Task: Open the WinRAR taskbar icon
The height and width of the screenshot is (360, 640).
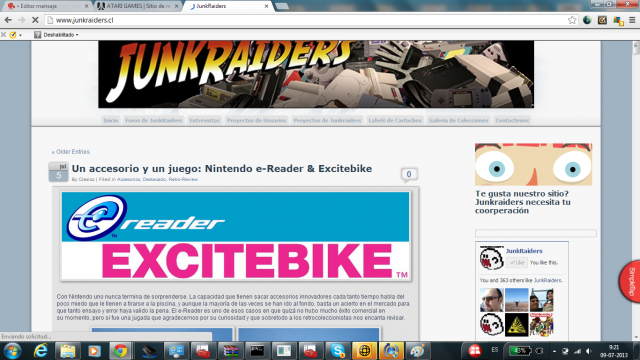Action: coord(231,351)
